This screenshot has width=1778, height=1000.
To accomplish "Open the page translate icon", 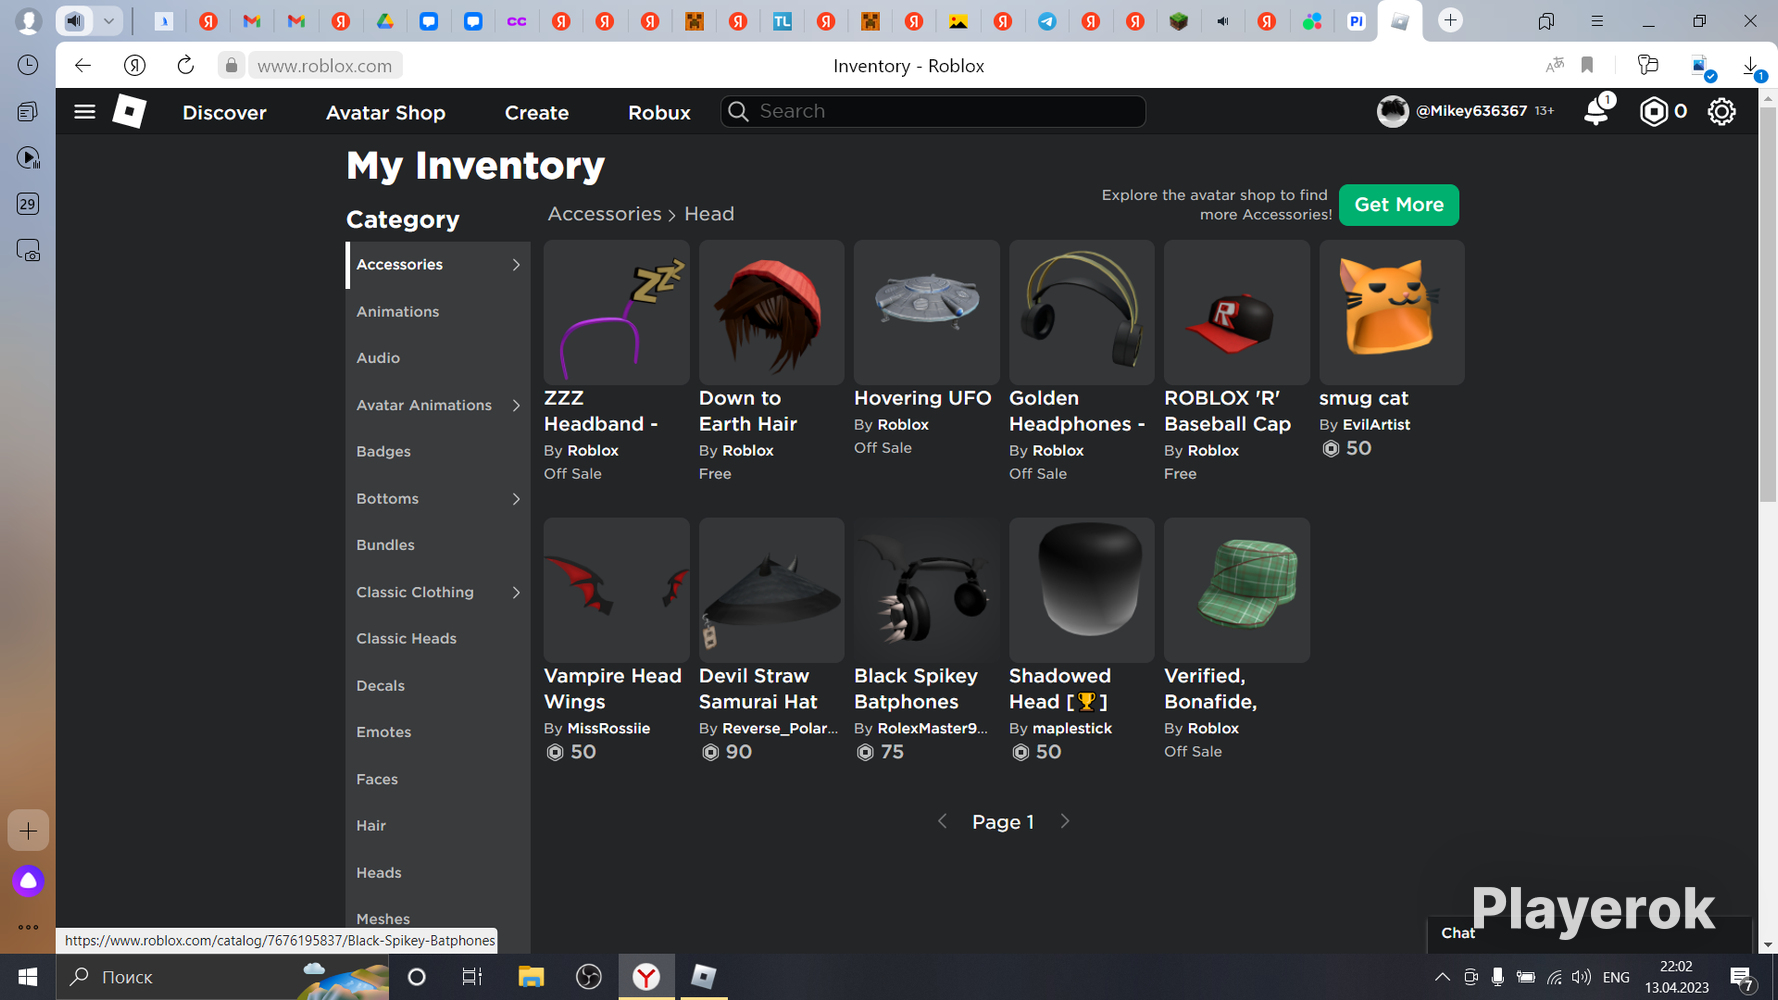I will click(1554, 66).
